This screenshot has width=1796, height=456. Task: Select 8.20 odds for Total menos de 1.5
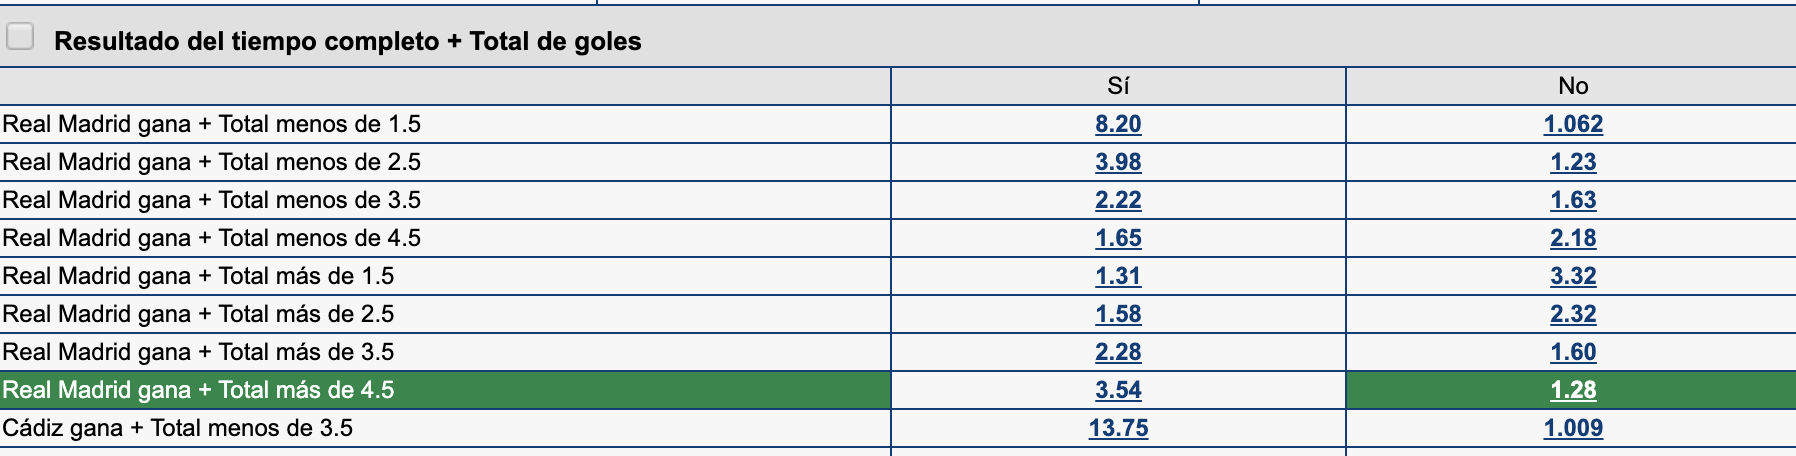point(1118,124)
